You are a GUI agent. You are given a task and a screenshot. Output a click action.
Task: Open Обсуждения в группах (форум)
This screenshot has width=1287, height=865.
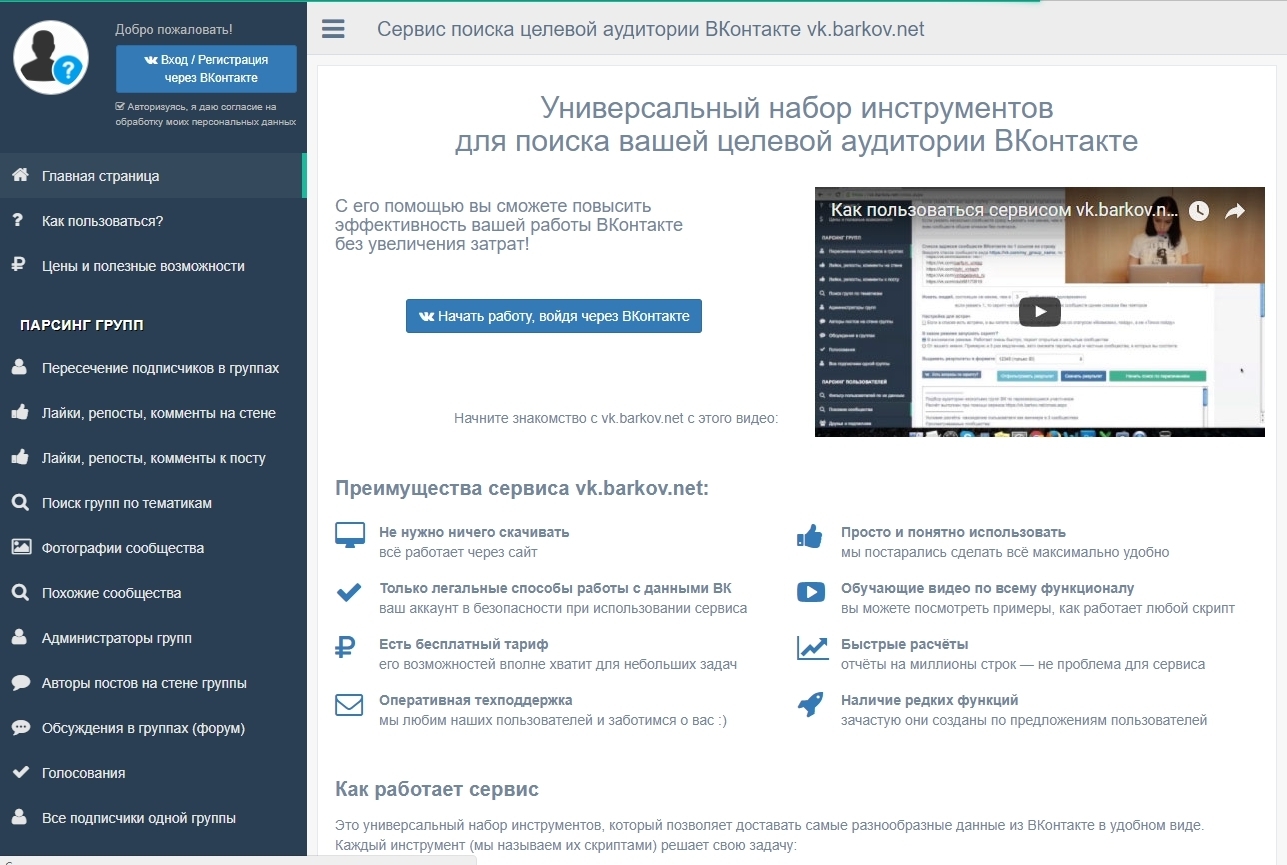coord(143,728)
